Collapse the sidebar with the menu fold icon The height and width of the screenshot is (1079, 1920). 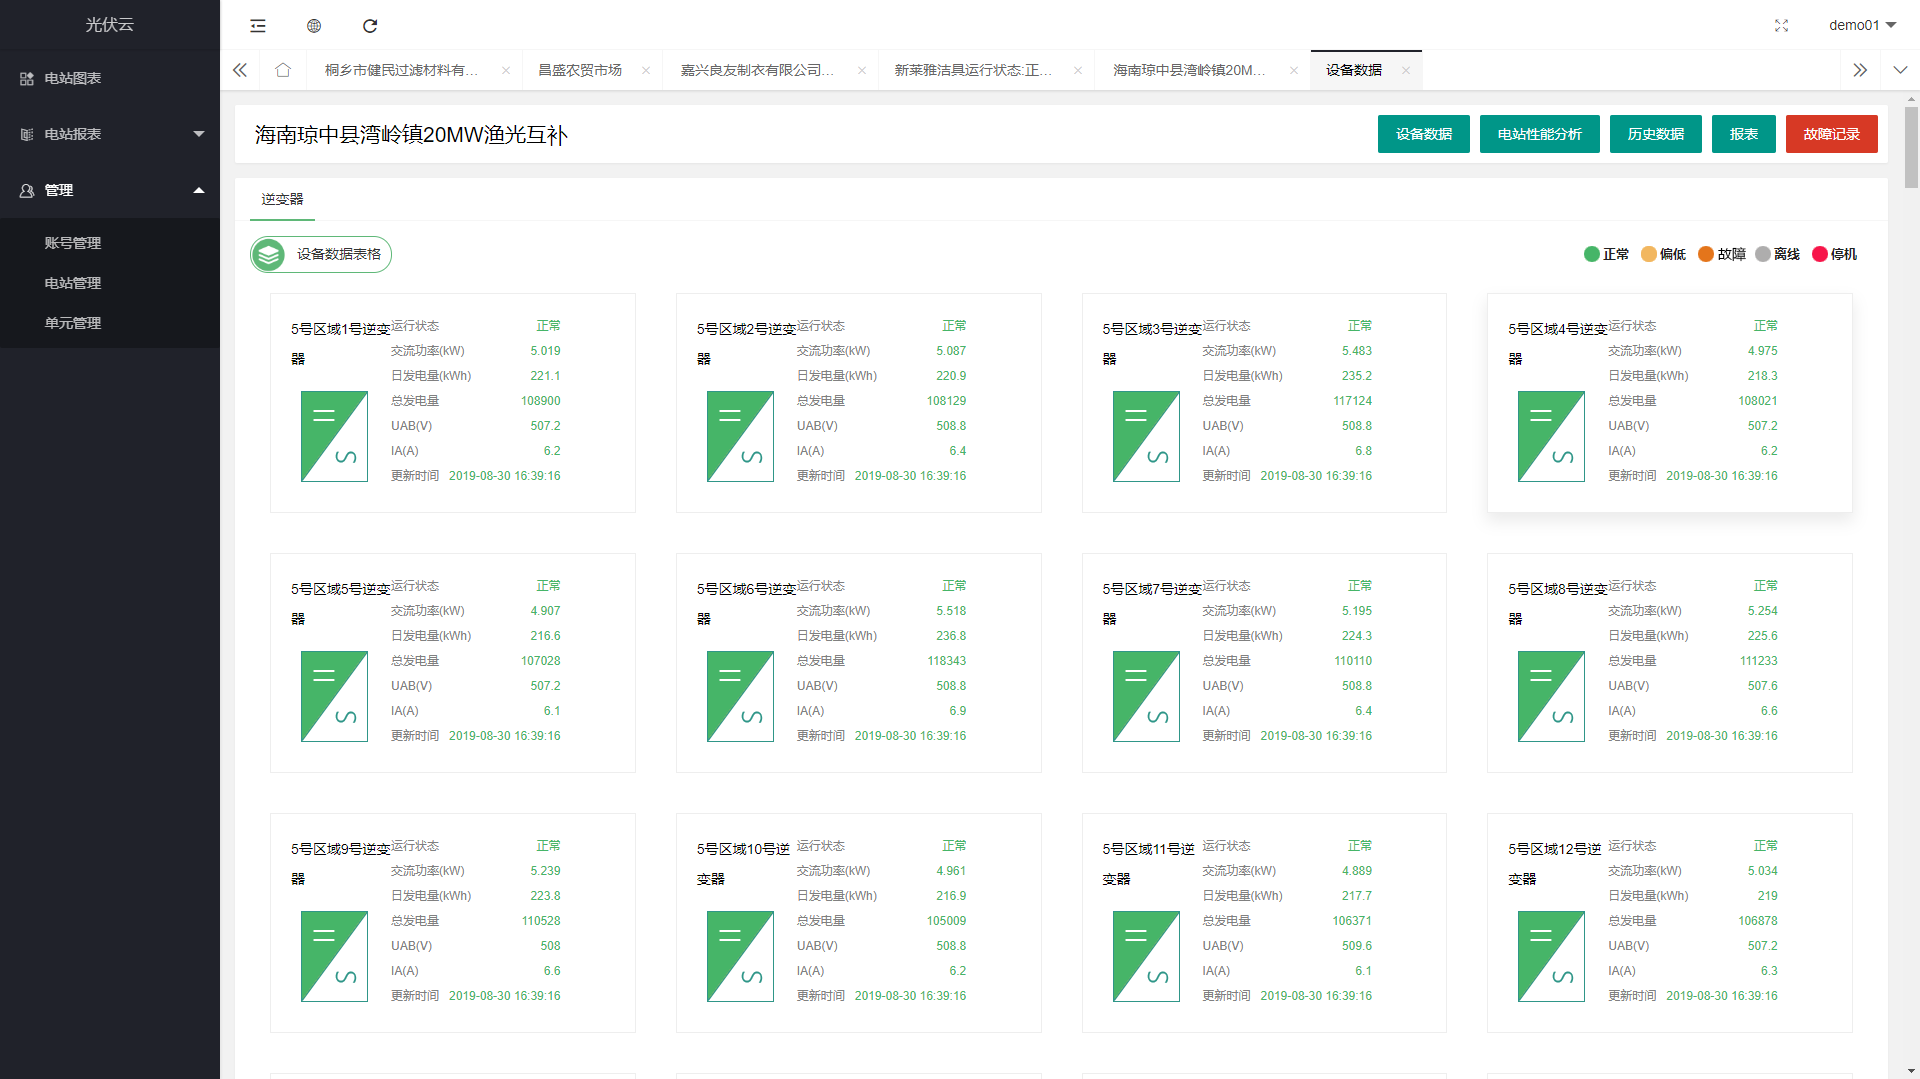pyautogui.click(x=258, y=26)
